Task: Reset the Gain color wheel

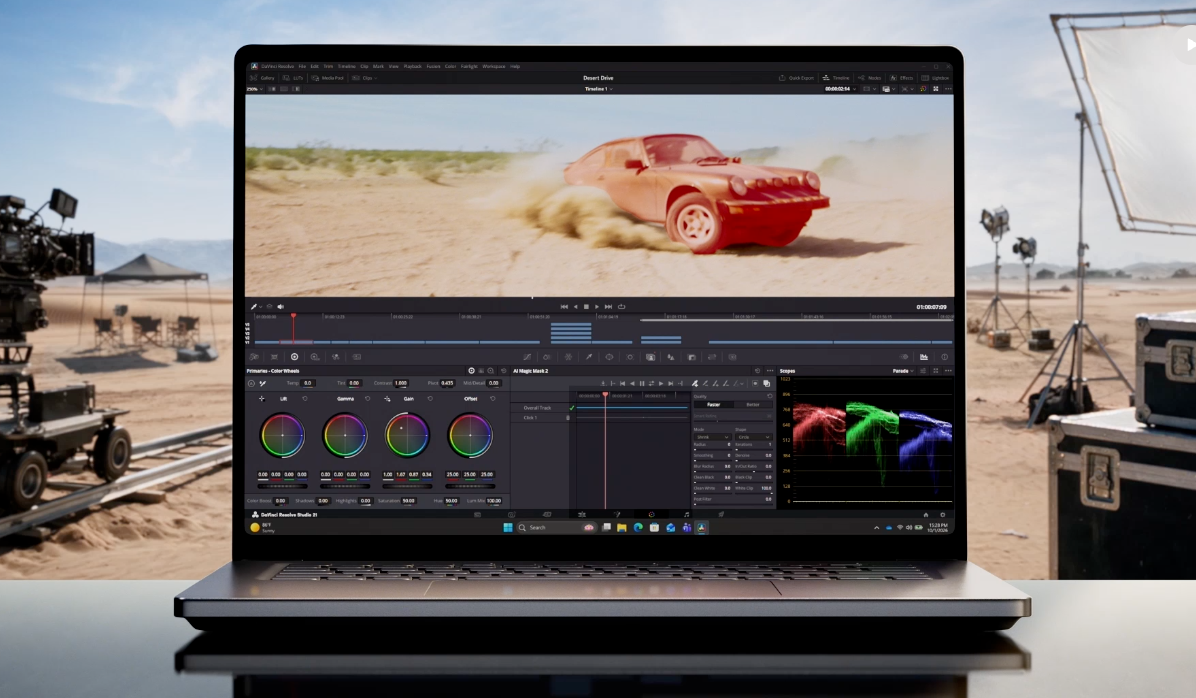Action: click(x=430, y=399)
